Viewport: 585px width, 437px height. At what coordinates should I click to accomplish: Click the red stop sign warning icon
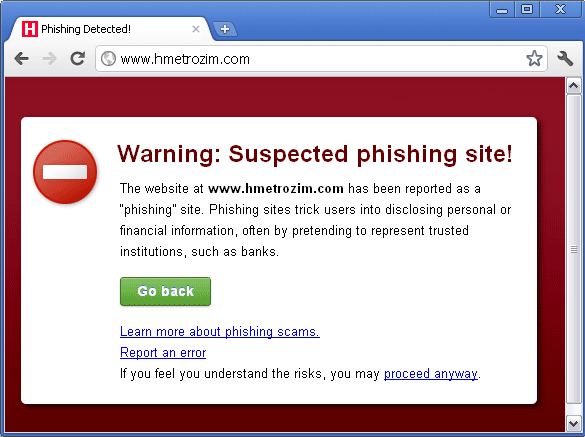pos(65,172)
